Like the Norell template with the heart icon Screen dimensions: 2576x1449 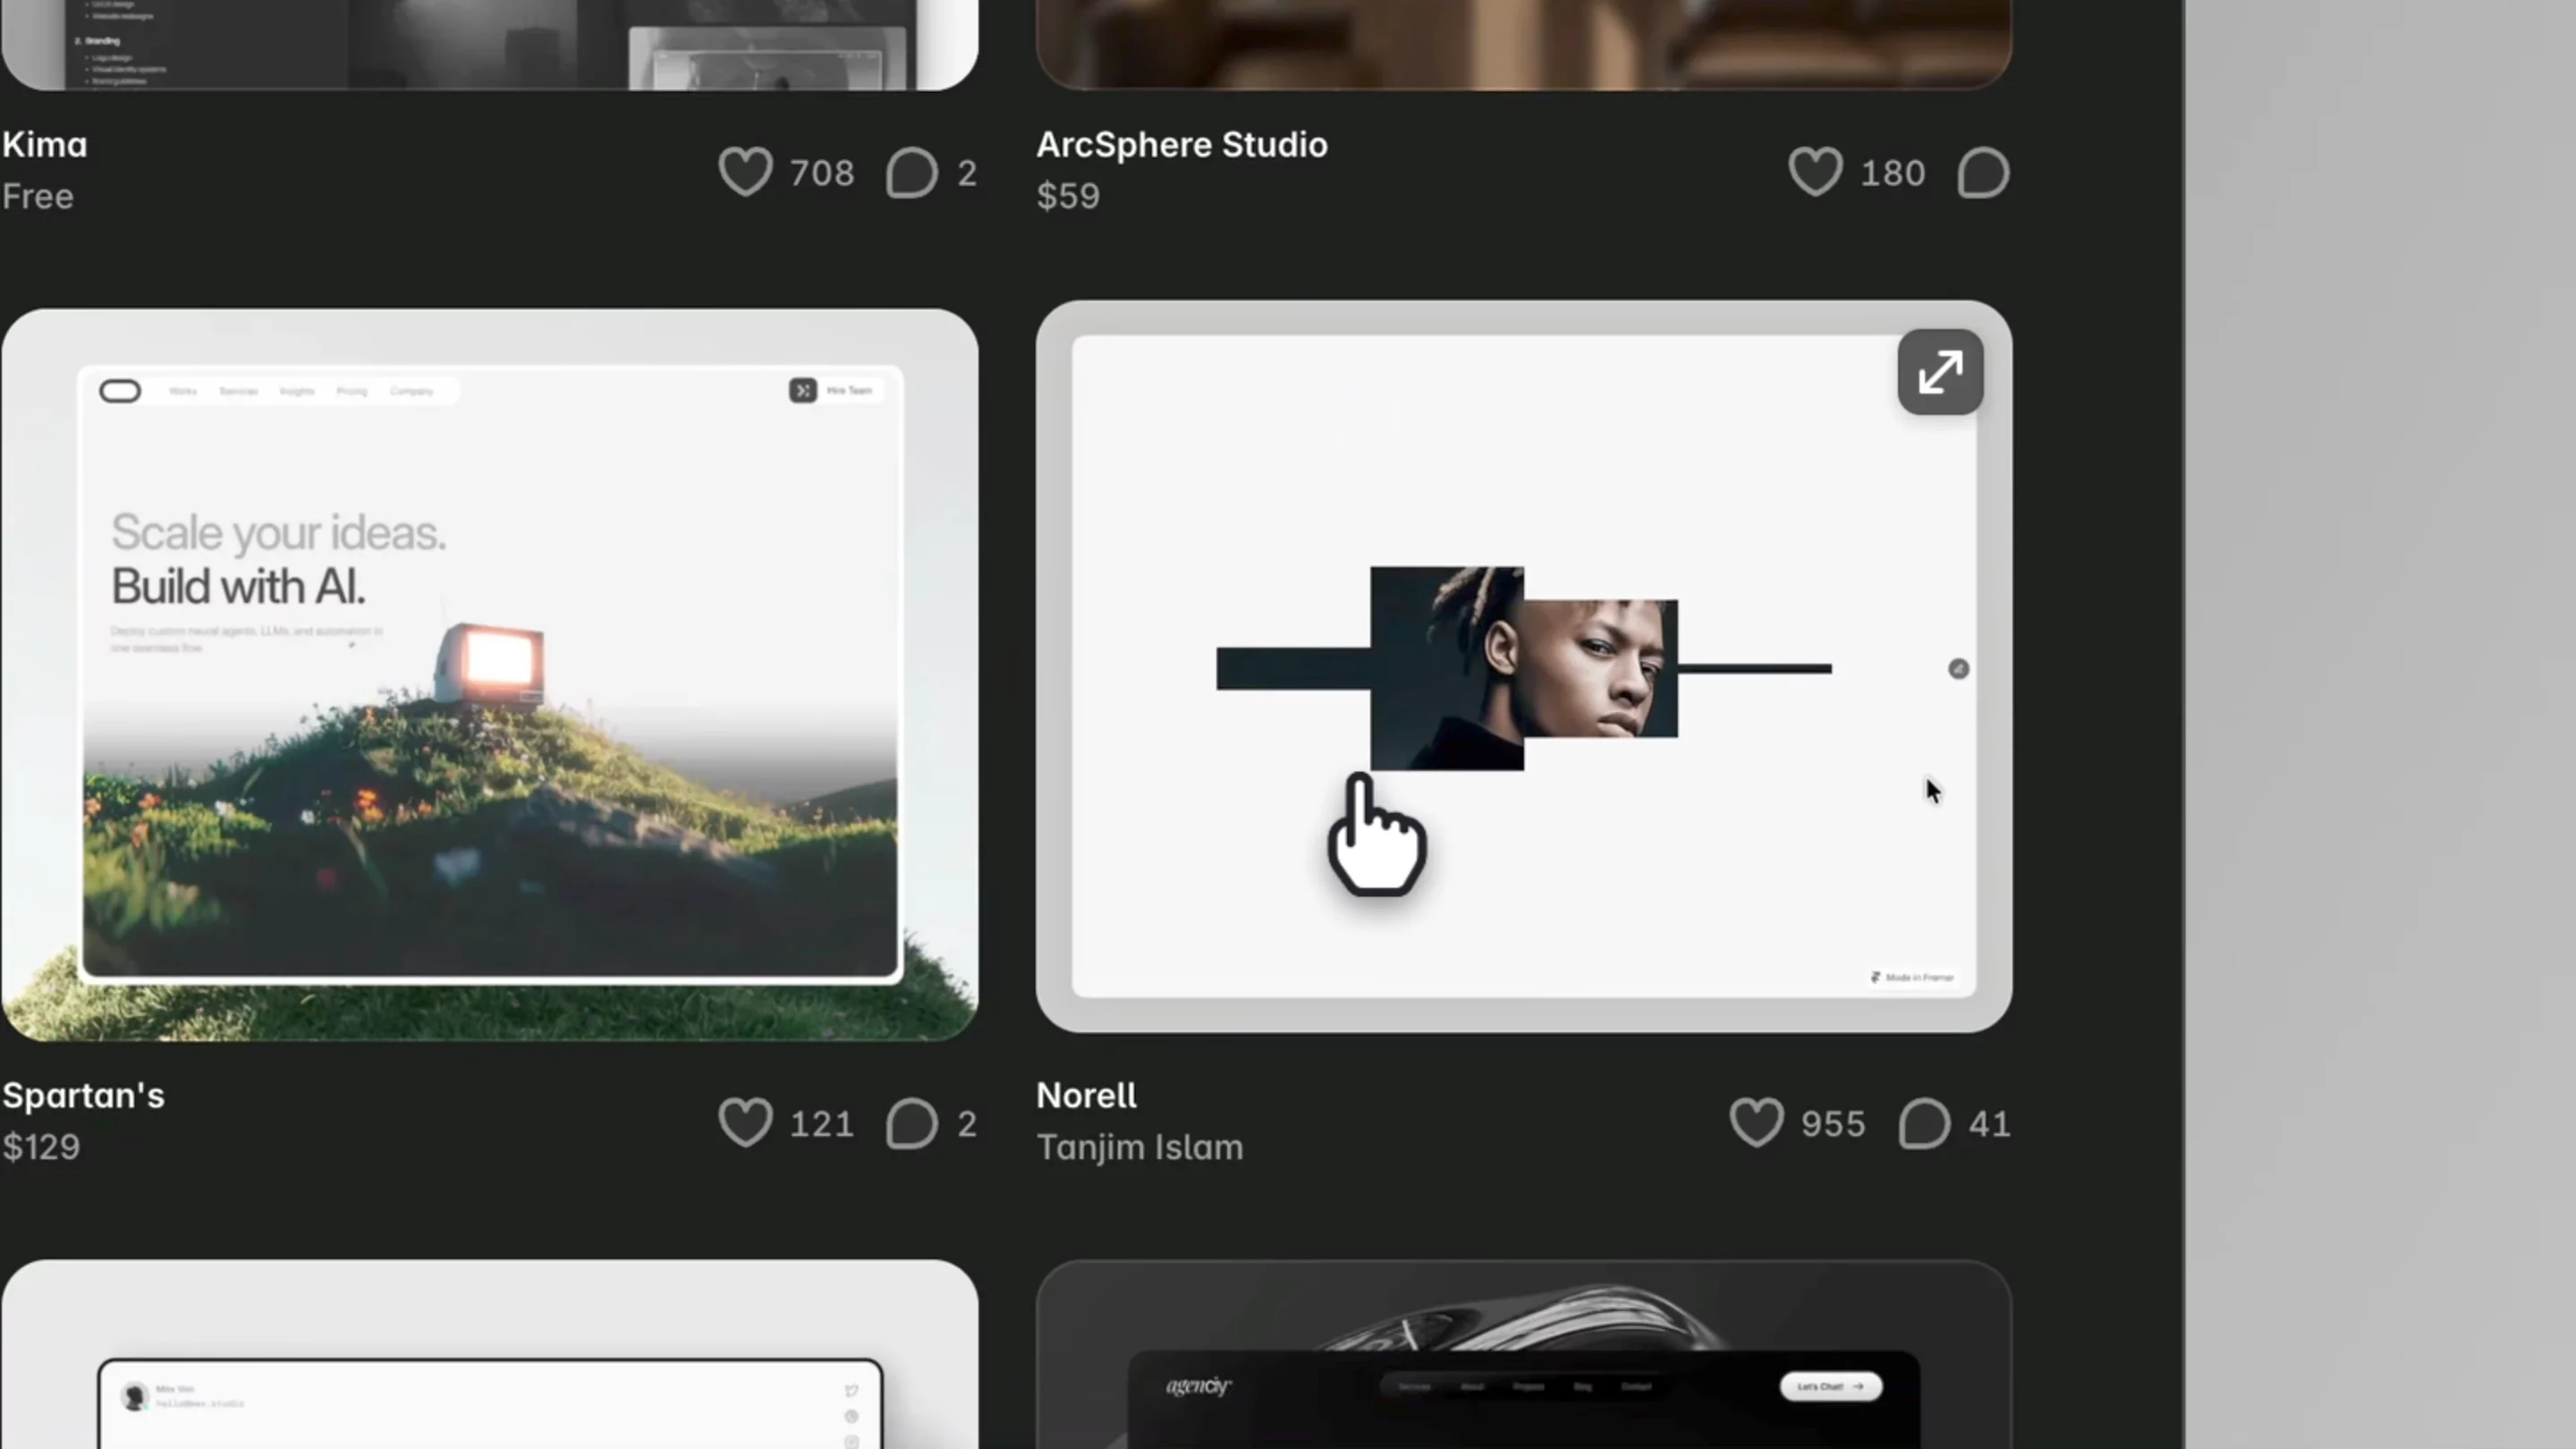click(1756, 1123)
